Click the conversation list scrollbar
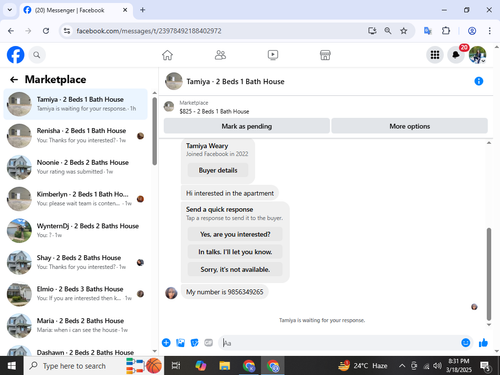Screen dimensions: 500x375 click(x=154, y=132)
